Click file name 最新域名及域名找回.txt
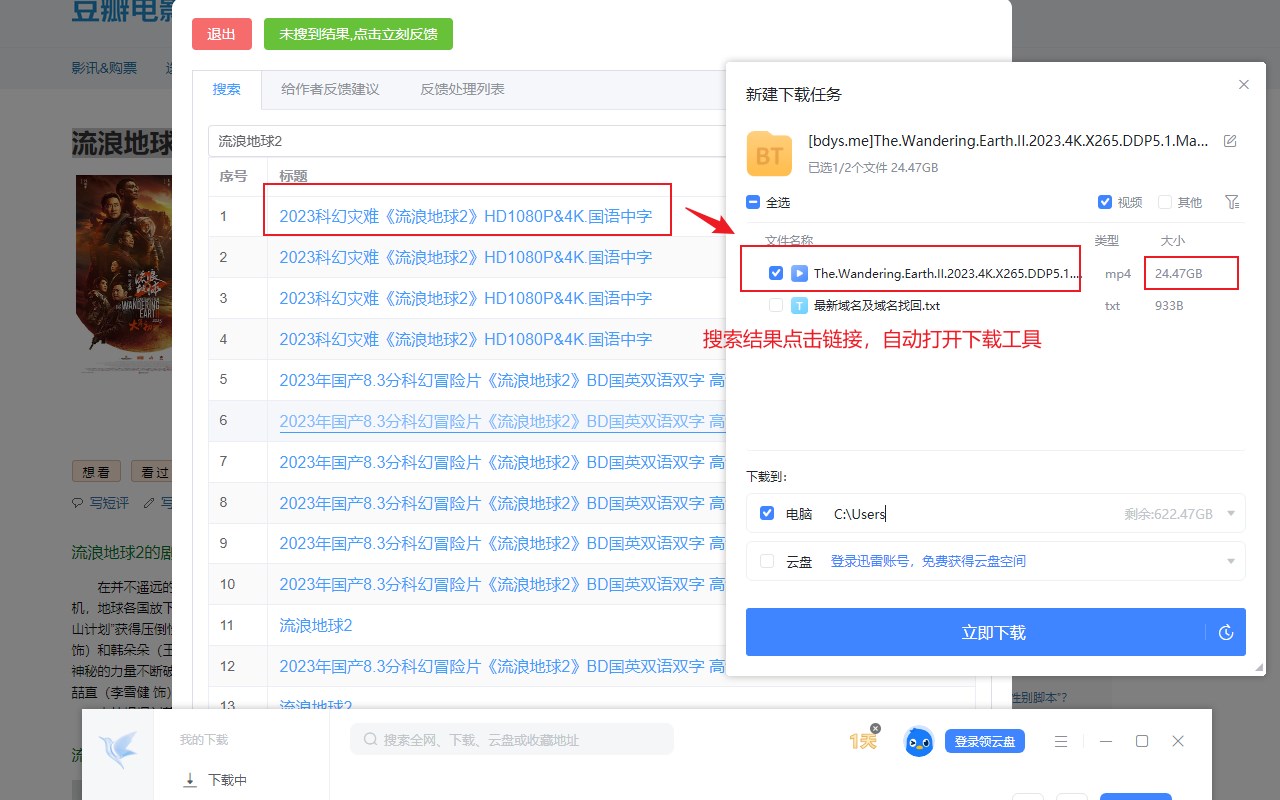1280x800 pixels. [x=877, y=305]
